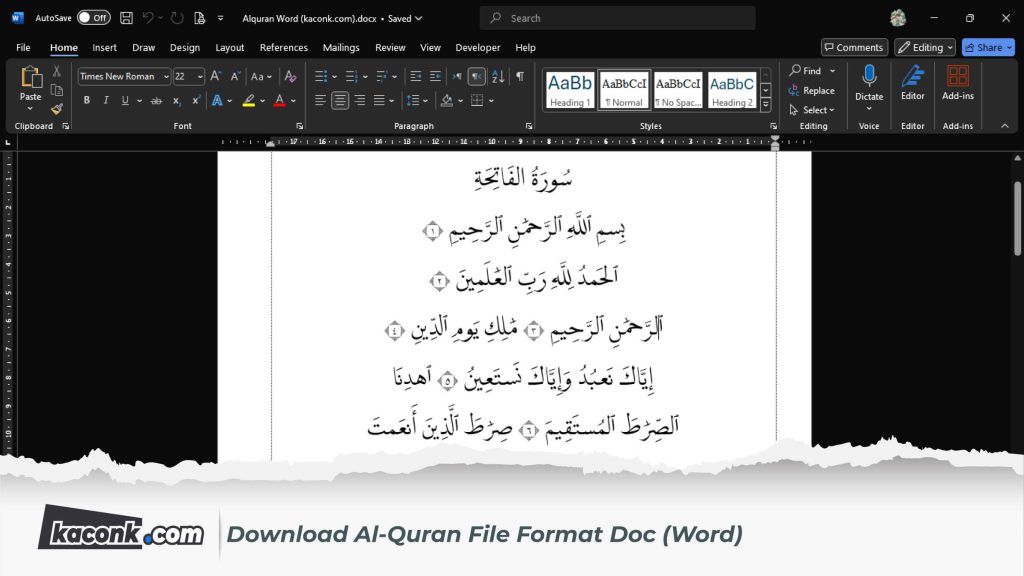The width and height of the screenshot is (1024, 576).
Task: Open the Mailings tab
Action: point(341,47)
